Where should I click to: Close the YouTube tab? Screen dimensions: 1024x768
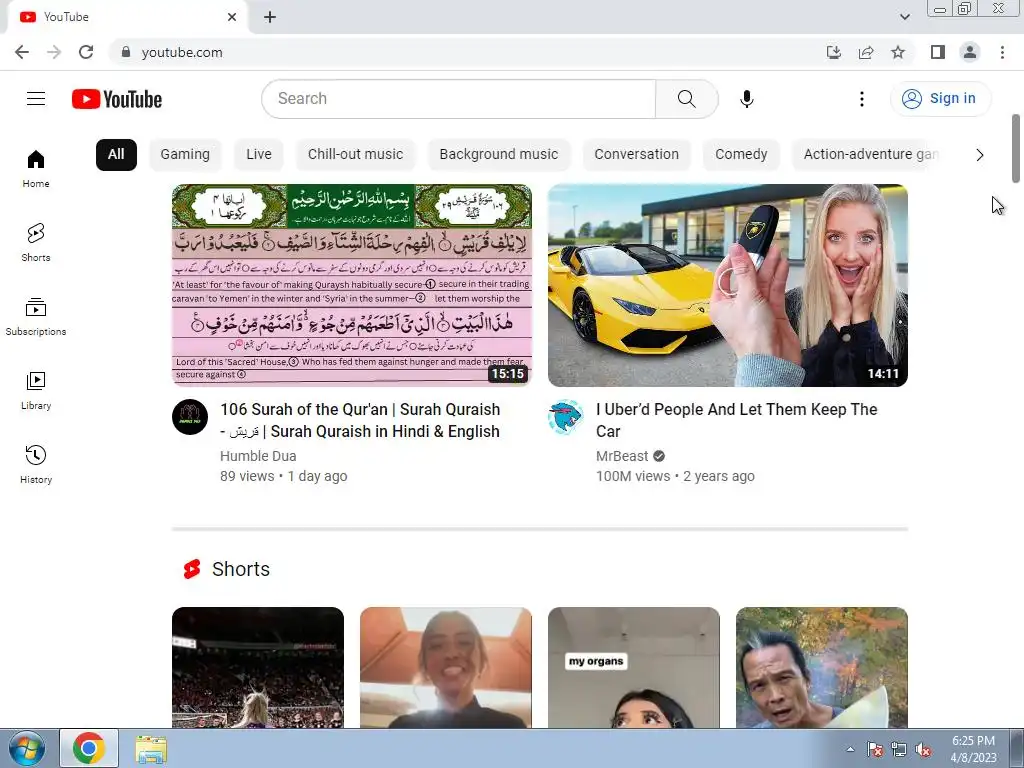tap(232, 17)
